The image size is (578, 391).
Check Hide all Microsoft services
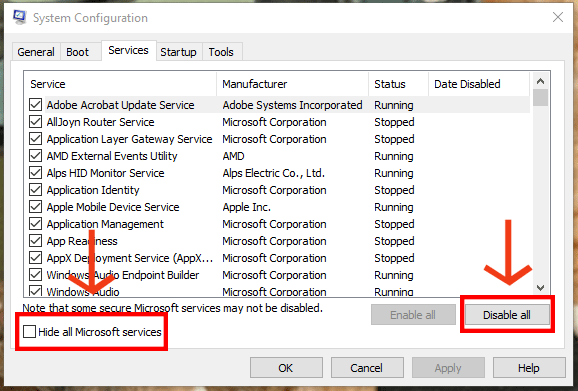coord(29,332)
